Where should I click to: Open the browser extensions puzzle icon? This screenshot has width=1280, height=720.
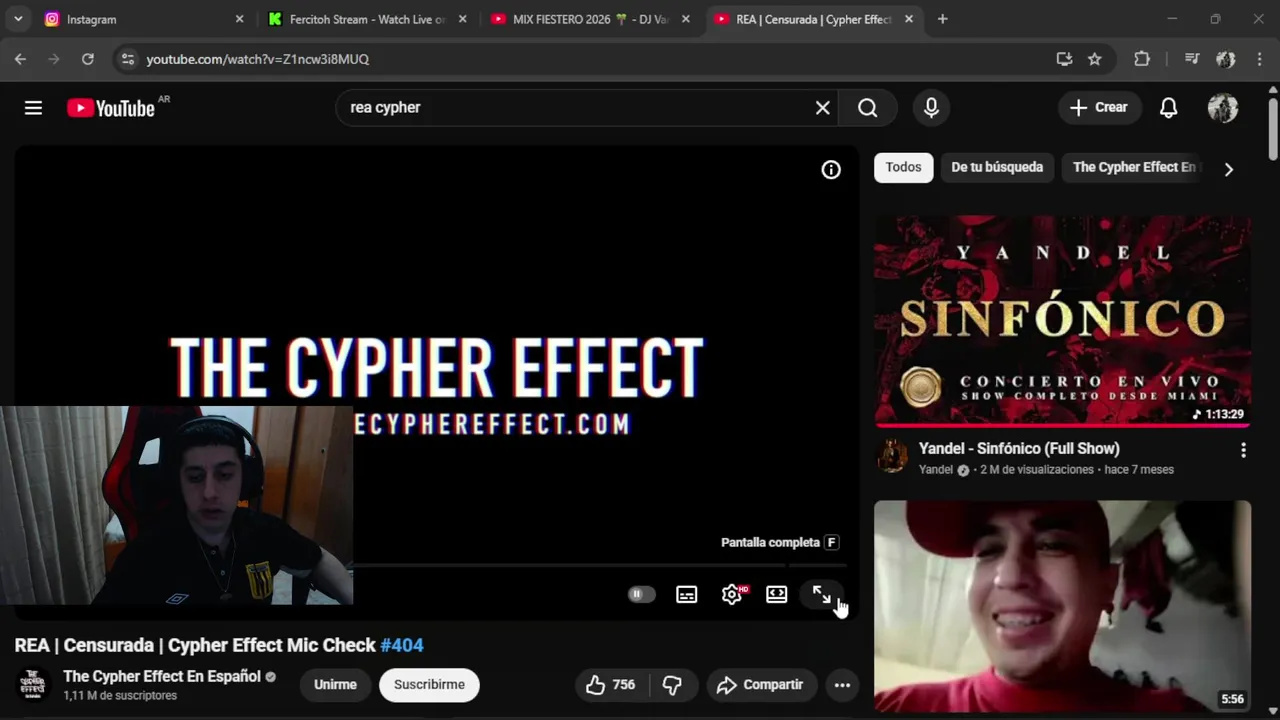[x=1142, y=59]
